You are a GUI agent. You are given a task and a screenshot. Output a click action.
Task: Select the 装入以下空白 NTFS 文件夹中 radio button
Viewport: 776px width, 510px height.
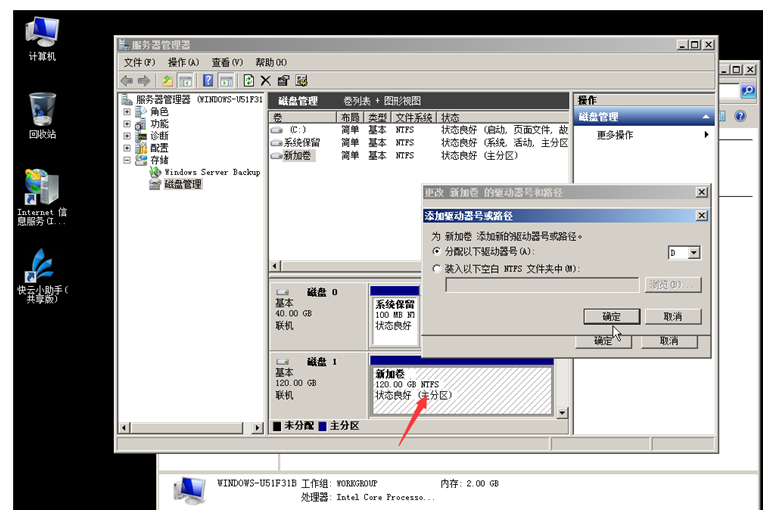[436, 269]
